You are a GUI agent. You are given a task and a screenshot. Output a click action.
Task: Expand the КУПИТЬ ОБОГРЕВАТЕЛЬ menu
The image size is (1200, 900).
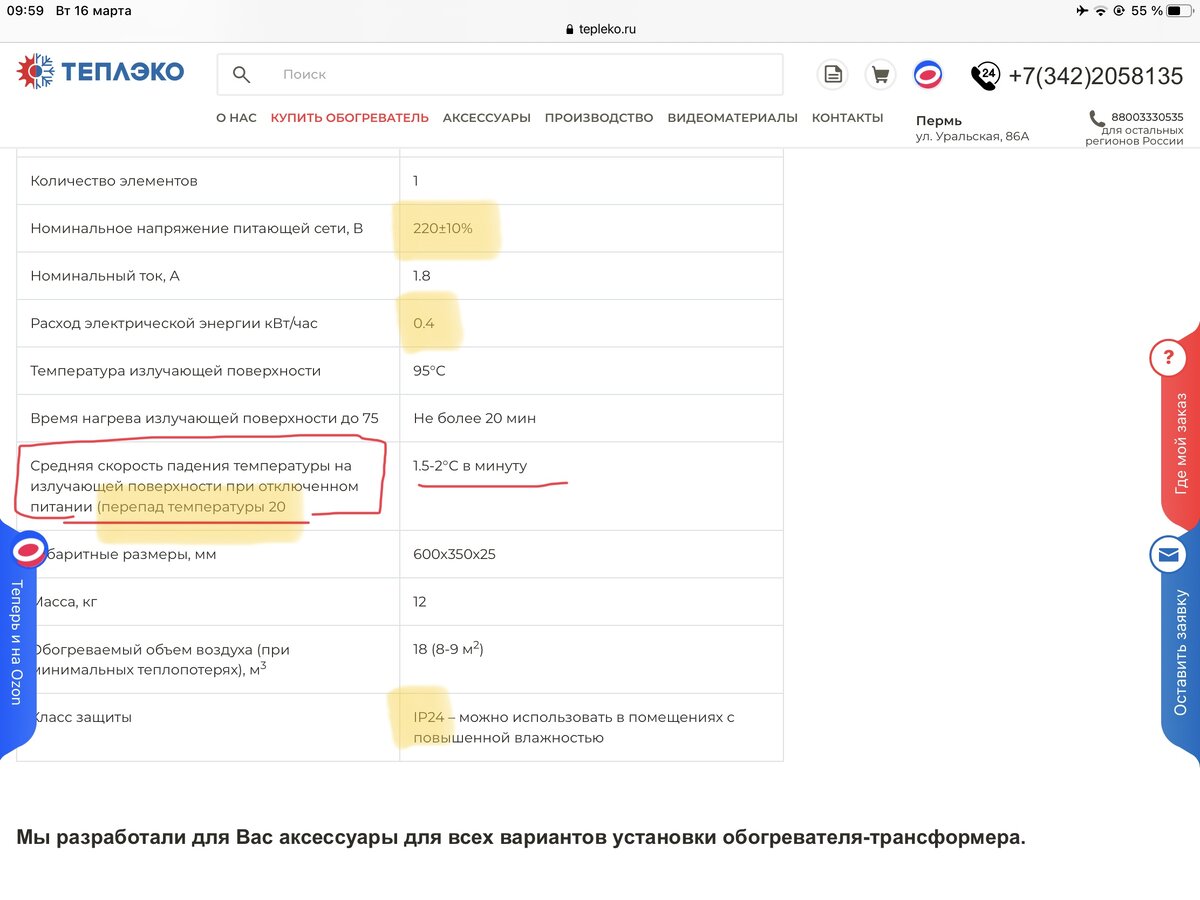coord(350,117)
